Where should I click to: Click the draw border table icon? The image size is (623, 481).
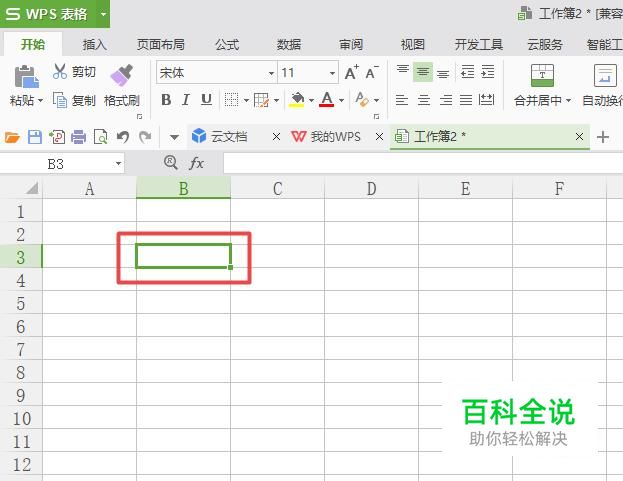pos(261,100)
